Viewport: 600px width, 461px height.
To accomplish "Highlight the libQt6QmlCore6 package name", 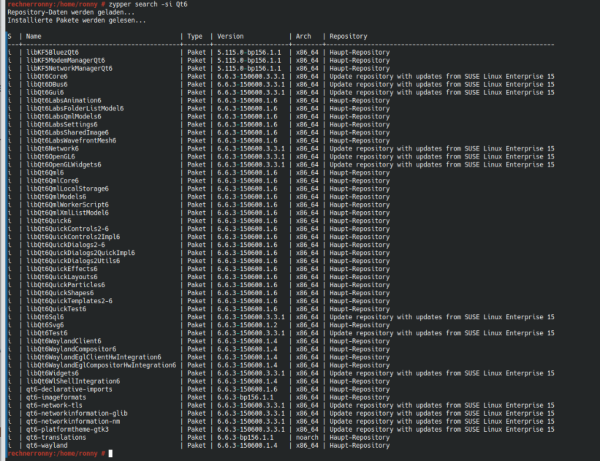I will click(x=52, y=181).
